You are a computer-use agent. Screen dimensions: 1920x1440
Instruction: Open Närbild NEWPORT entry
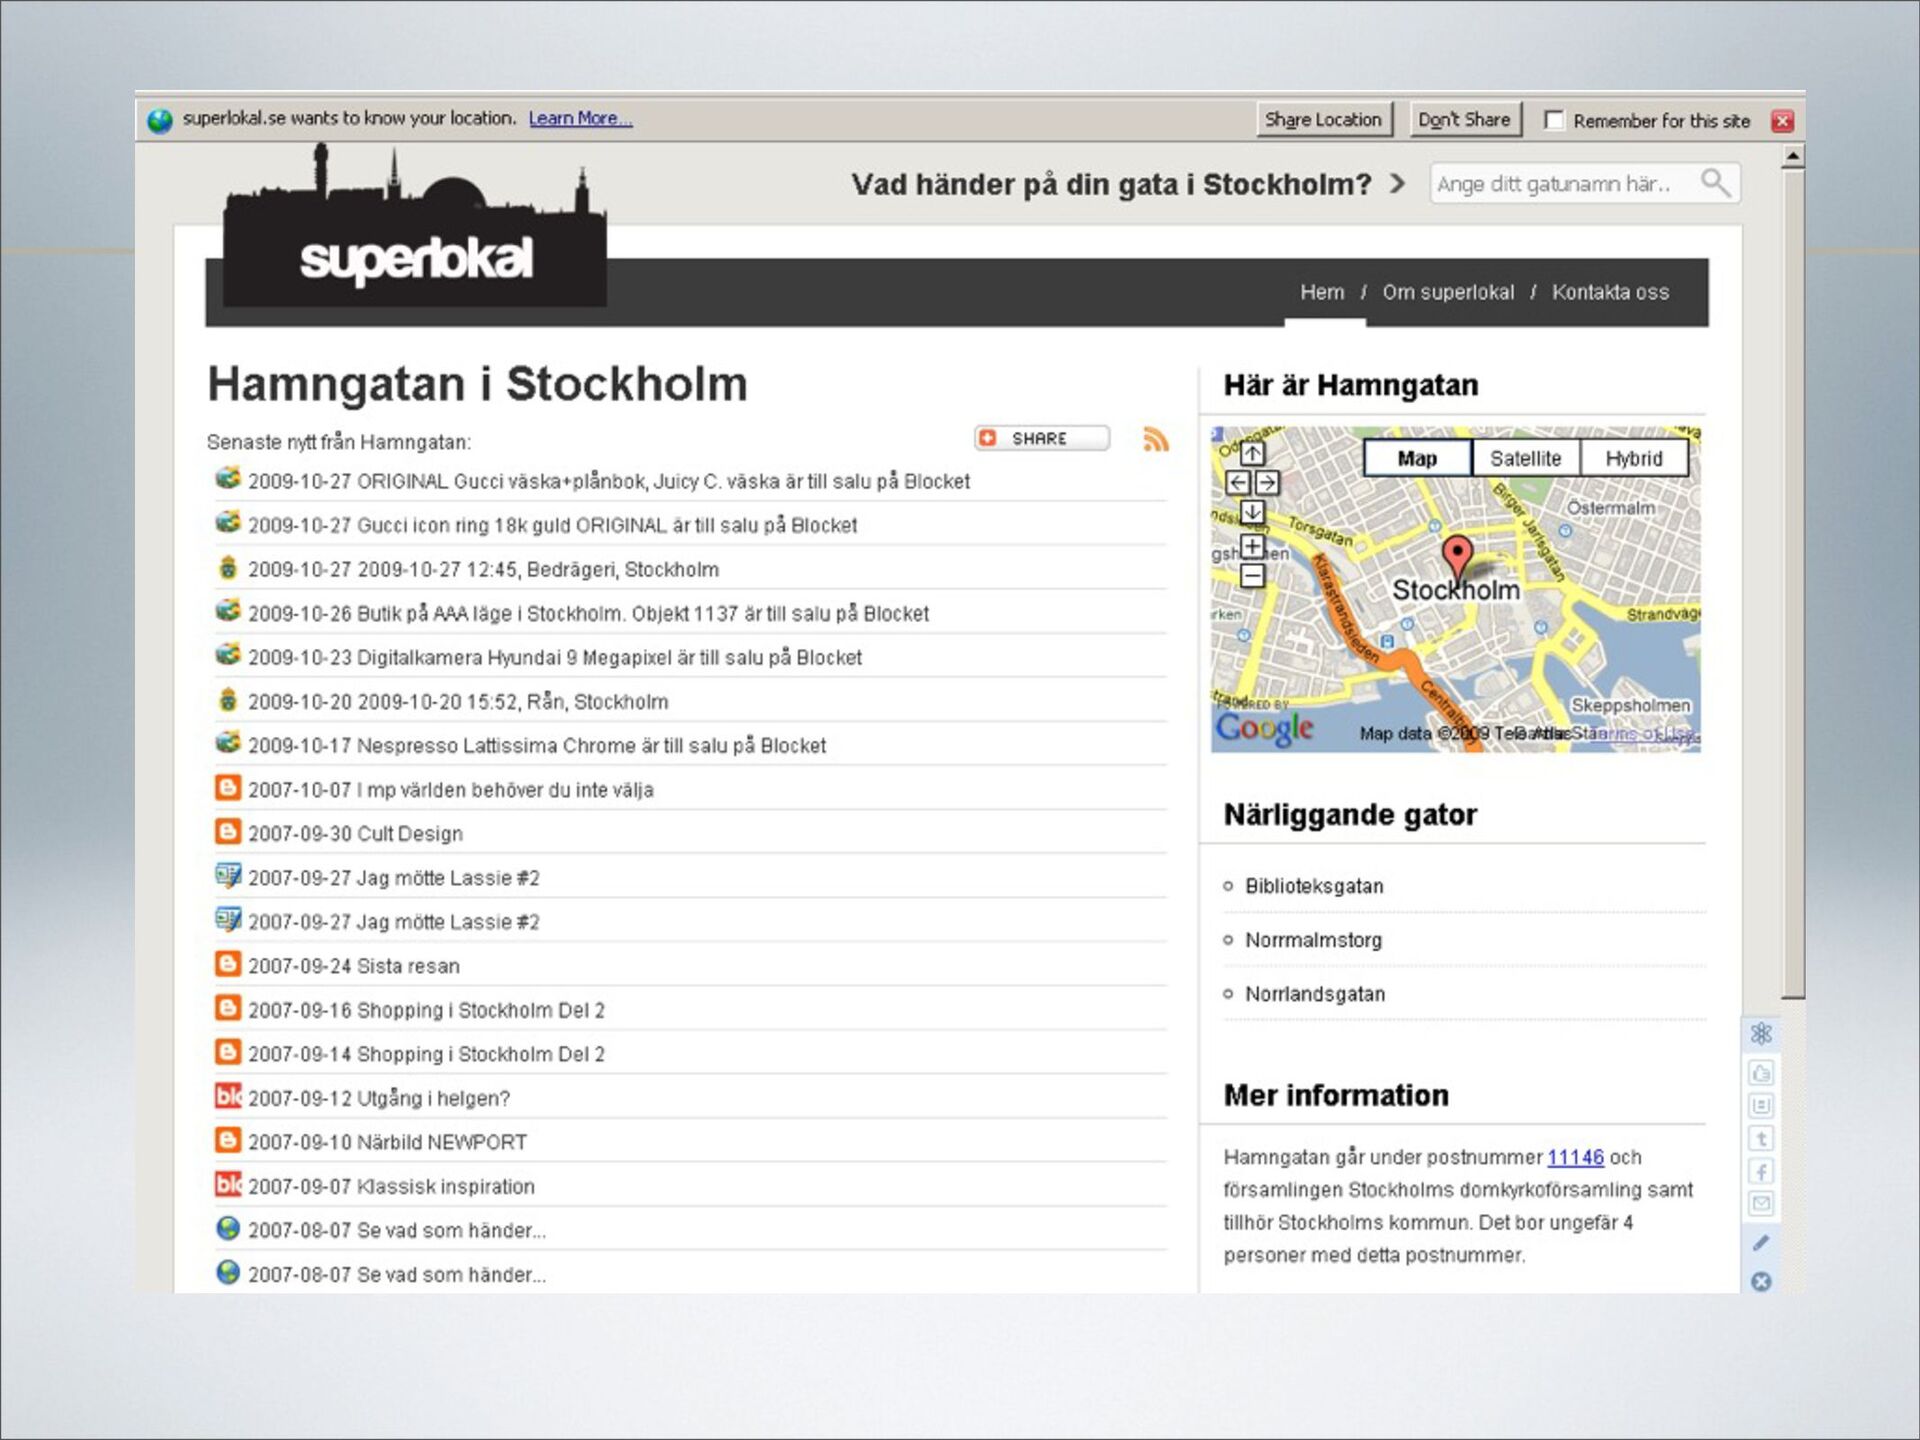388,1142
